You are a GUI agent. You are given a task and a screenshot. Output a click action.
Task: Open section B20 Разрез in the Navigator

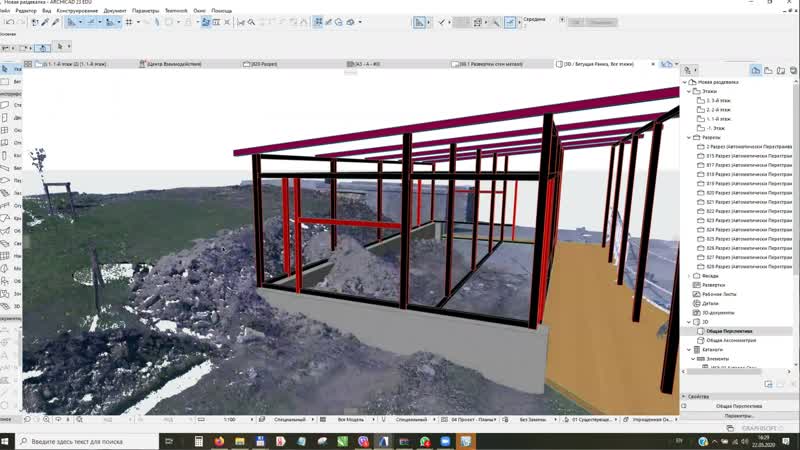pos(740,193)
